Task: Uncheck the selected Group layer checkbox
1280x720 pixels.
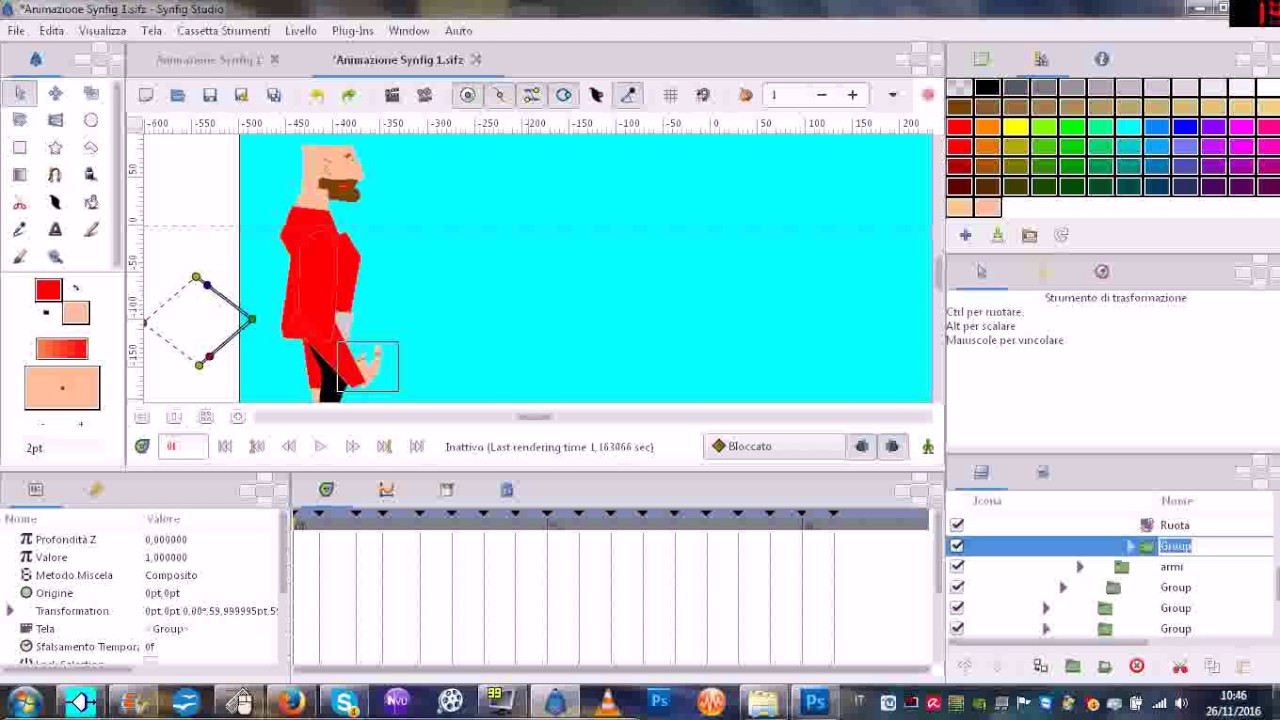Action: pyautogui.click(x=957, y=546)
